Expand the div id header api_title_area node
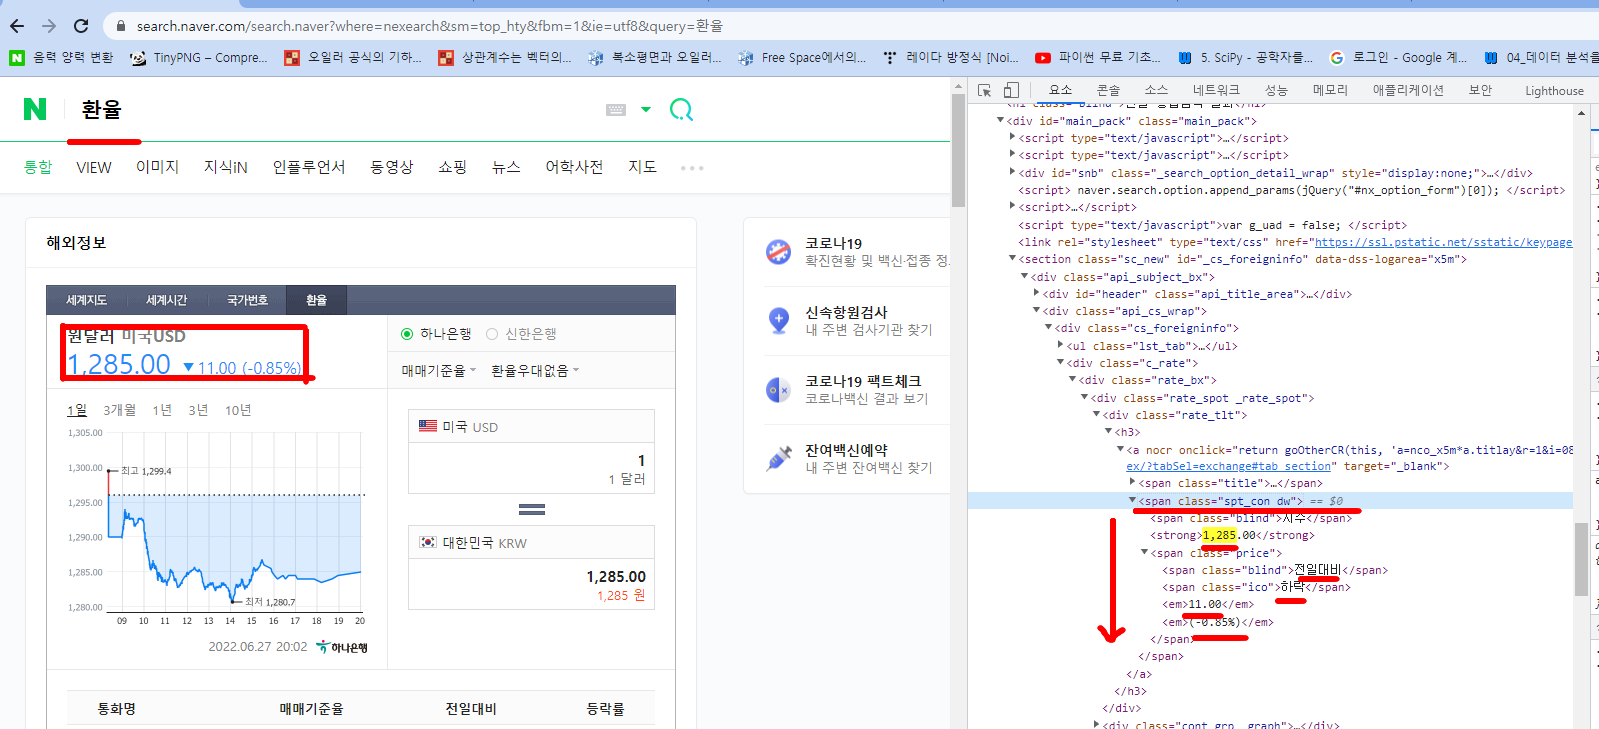Screen dimensions: 1599x729 point(1036,293)
